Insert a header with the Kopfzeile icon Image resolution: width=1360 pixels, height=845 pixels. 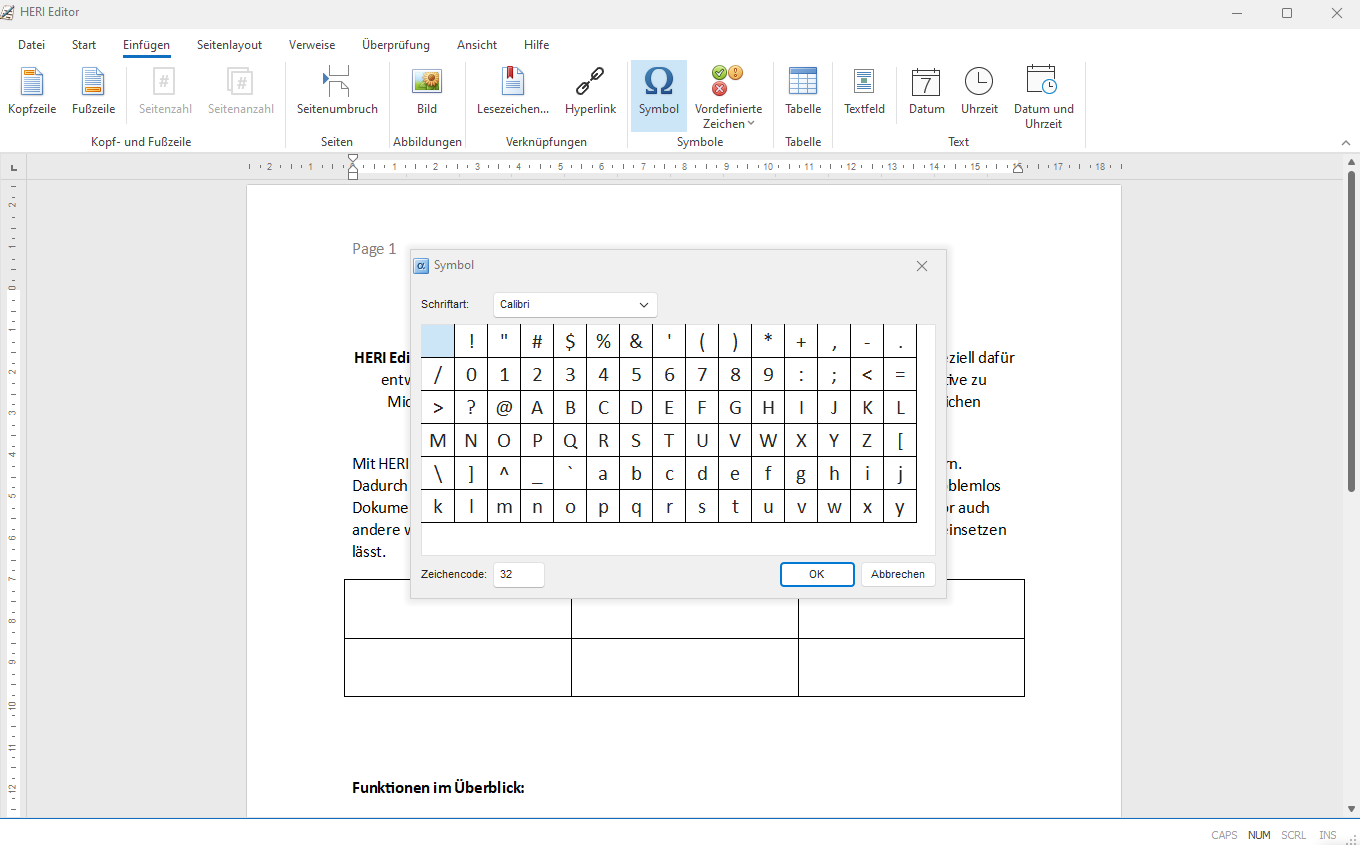click(x=32, y=92)
